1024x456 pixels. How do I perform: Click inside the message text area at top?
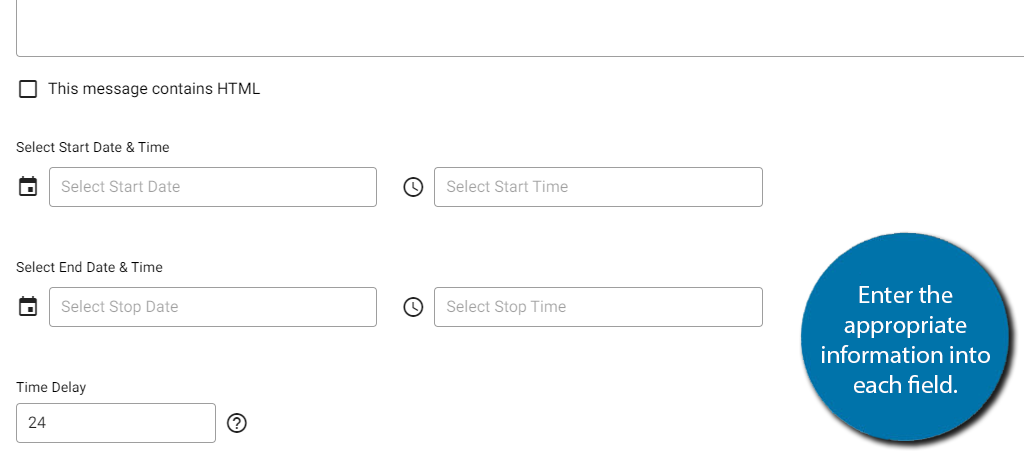(520, 26)
